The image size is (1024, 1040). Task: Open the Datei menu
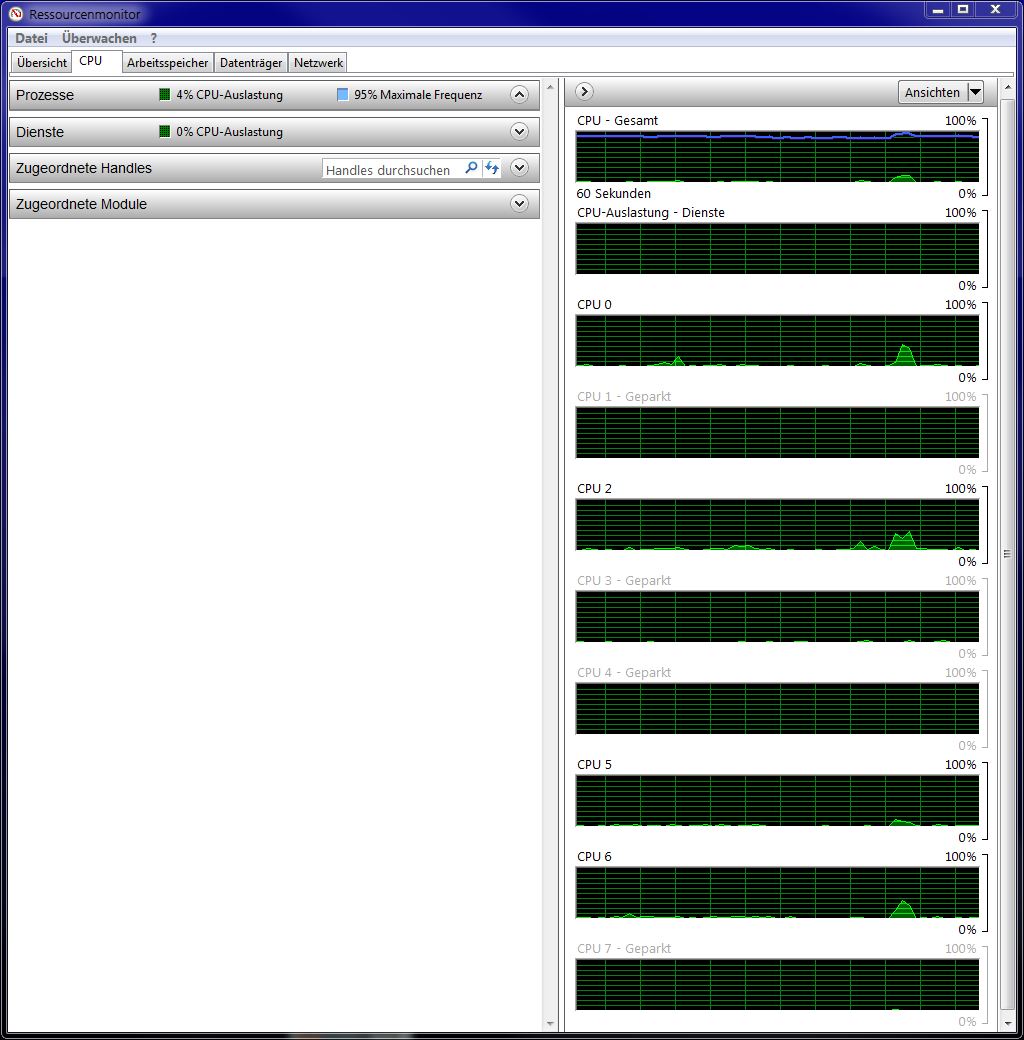pos(31,38)
